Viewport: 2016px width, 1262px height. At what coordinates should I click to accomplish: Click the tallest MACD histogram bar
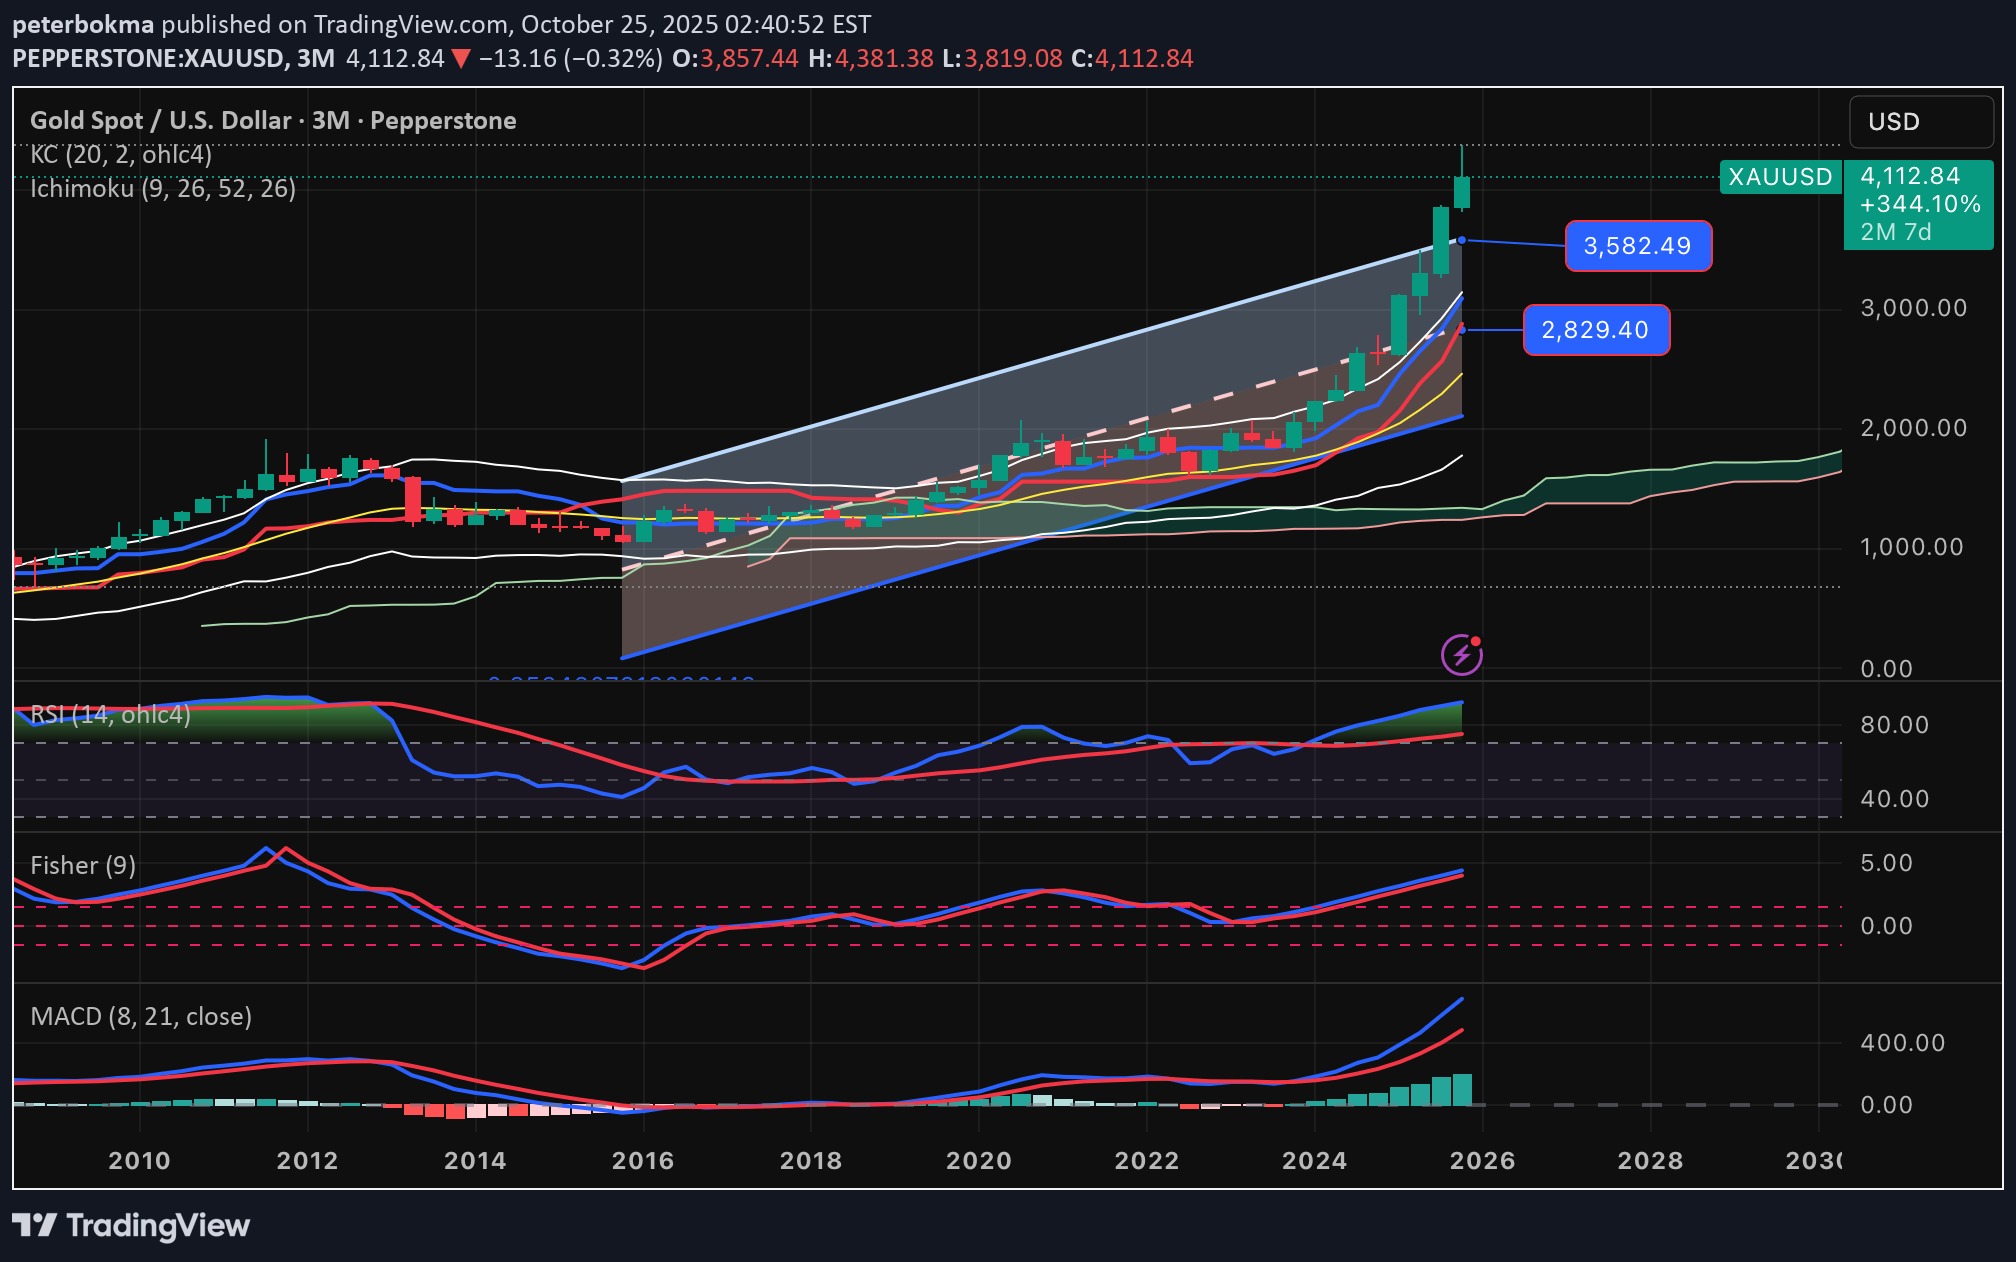coord(1462,1089)
